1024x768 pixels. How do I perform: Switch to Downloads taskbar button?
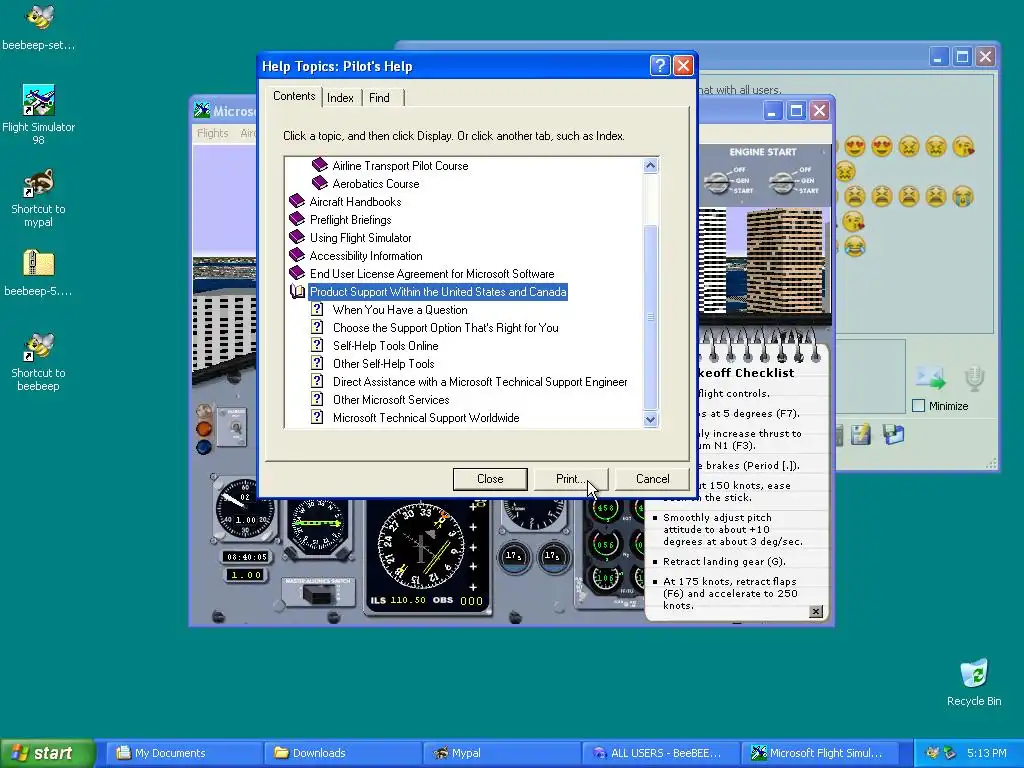point(342,753)
